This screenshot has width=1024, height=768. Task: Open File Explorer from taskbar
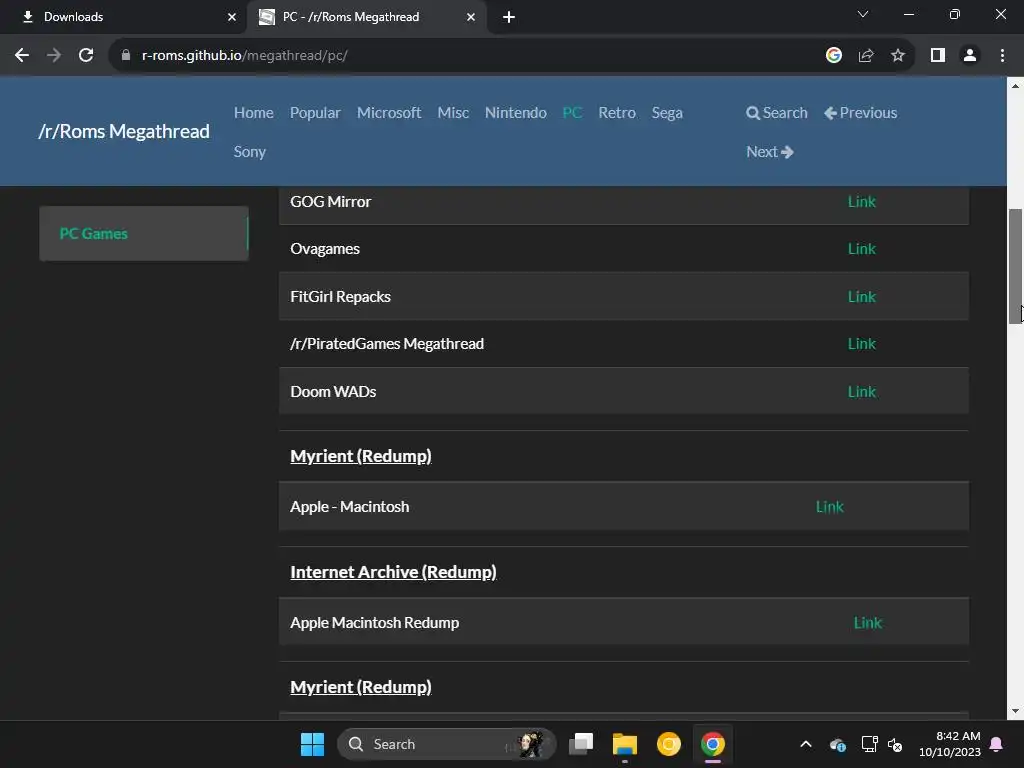pyautogui.click(x=624, y=744)
